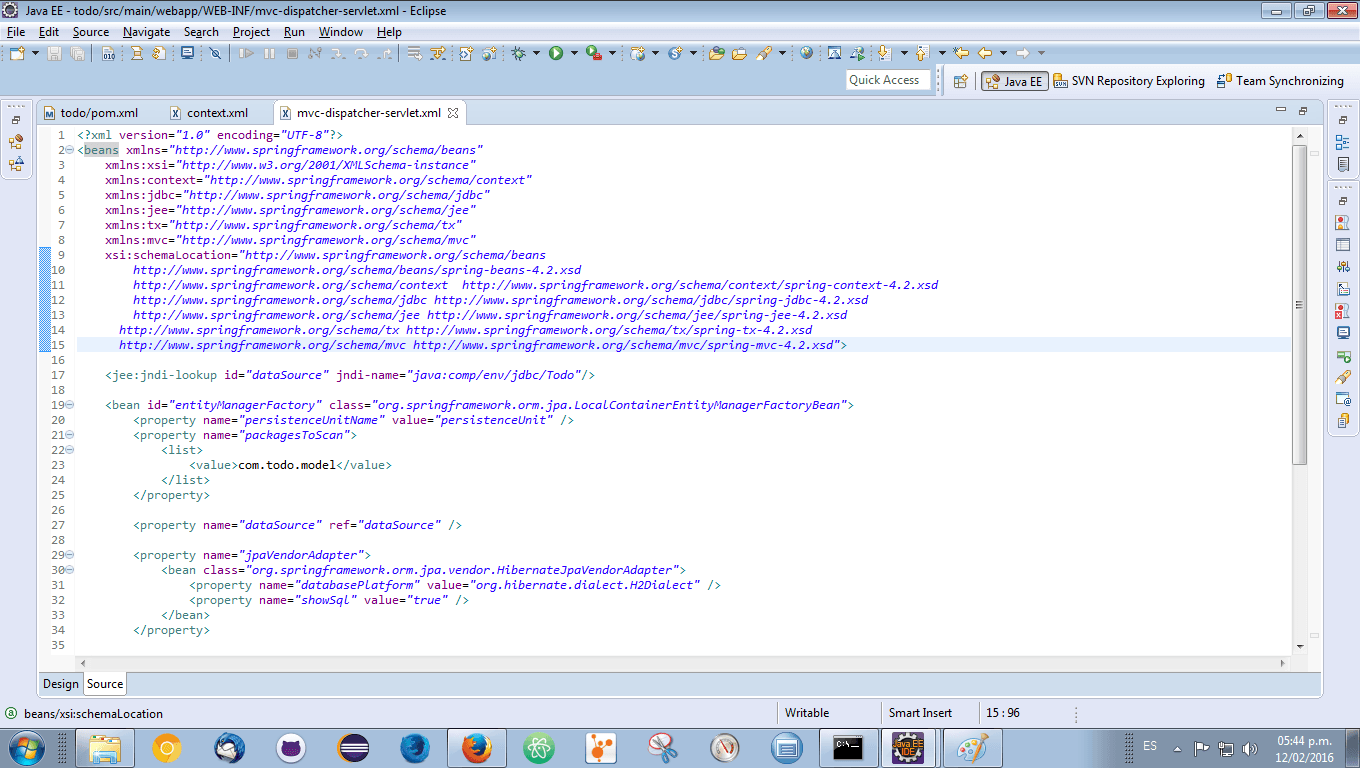This screenshot has height=768, width=1362.
Task: Click the Outline view icon in right sidebar
Action: tap(1343, 143)
